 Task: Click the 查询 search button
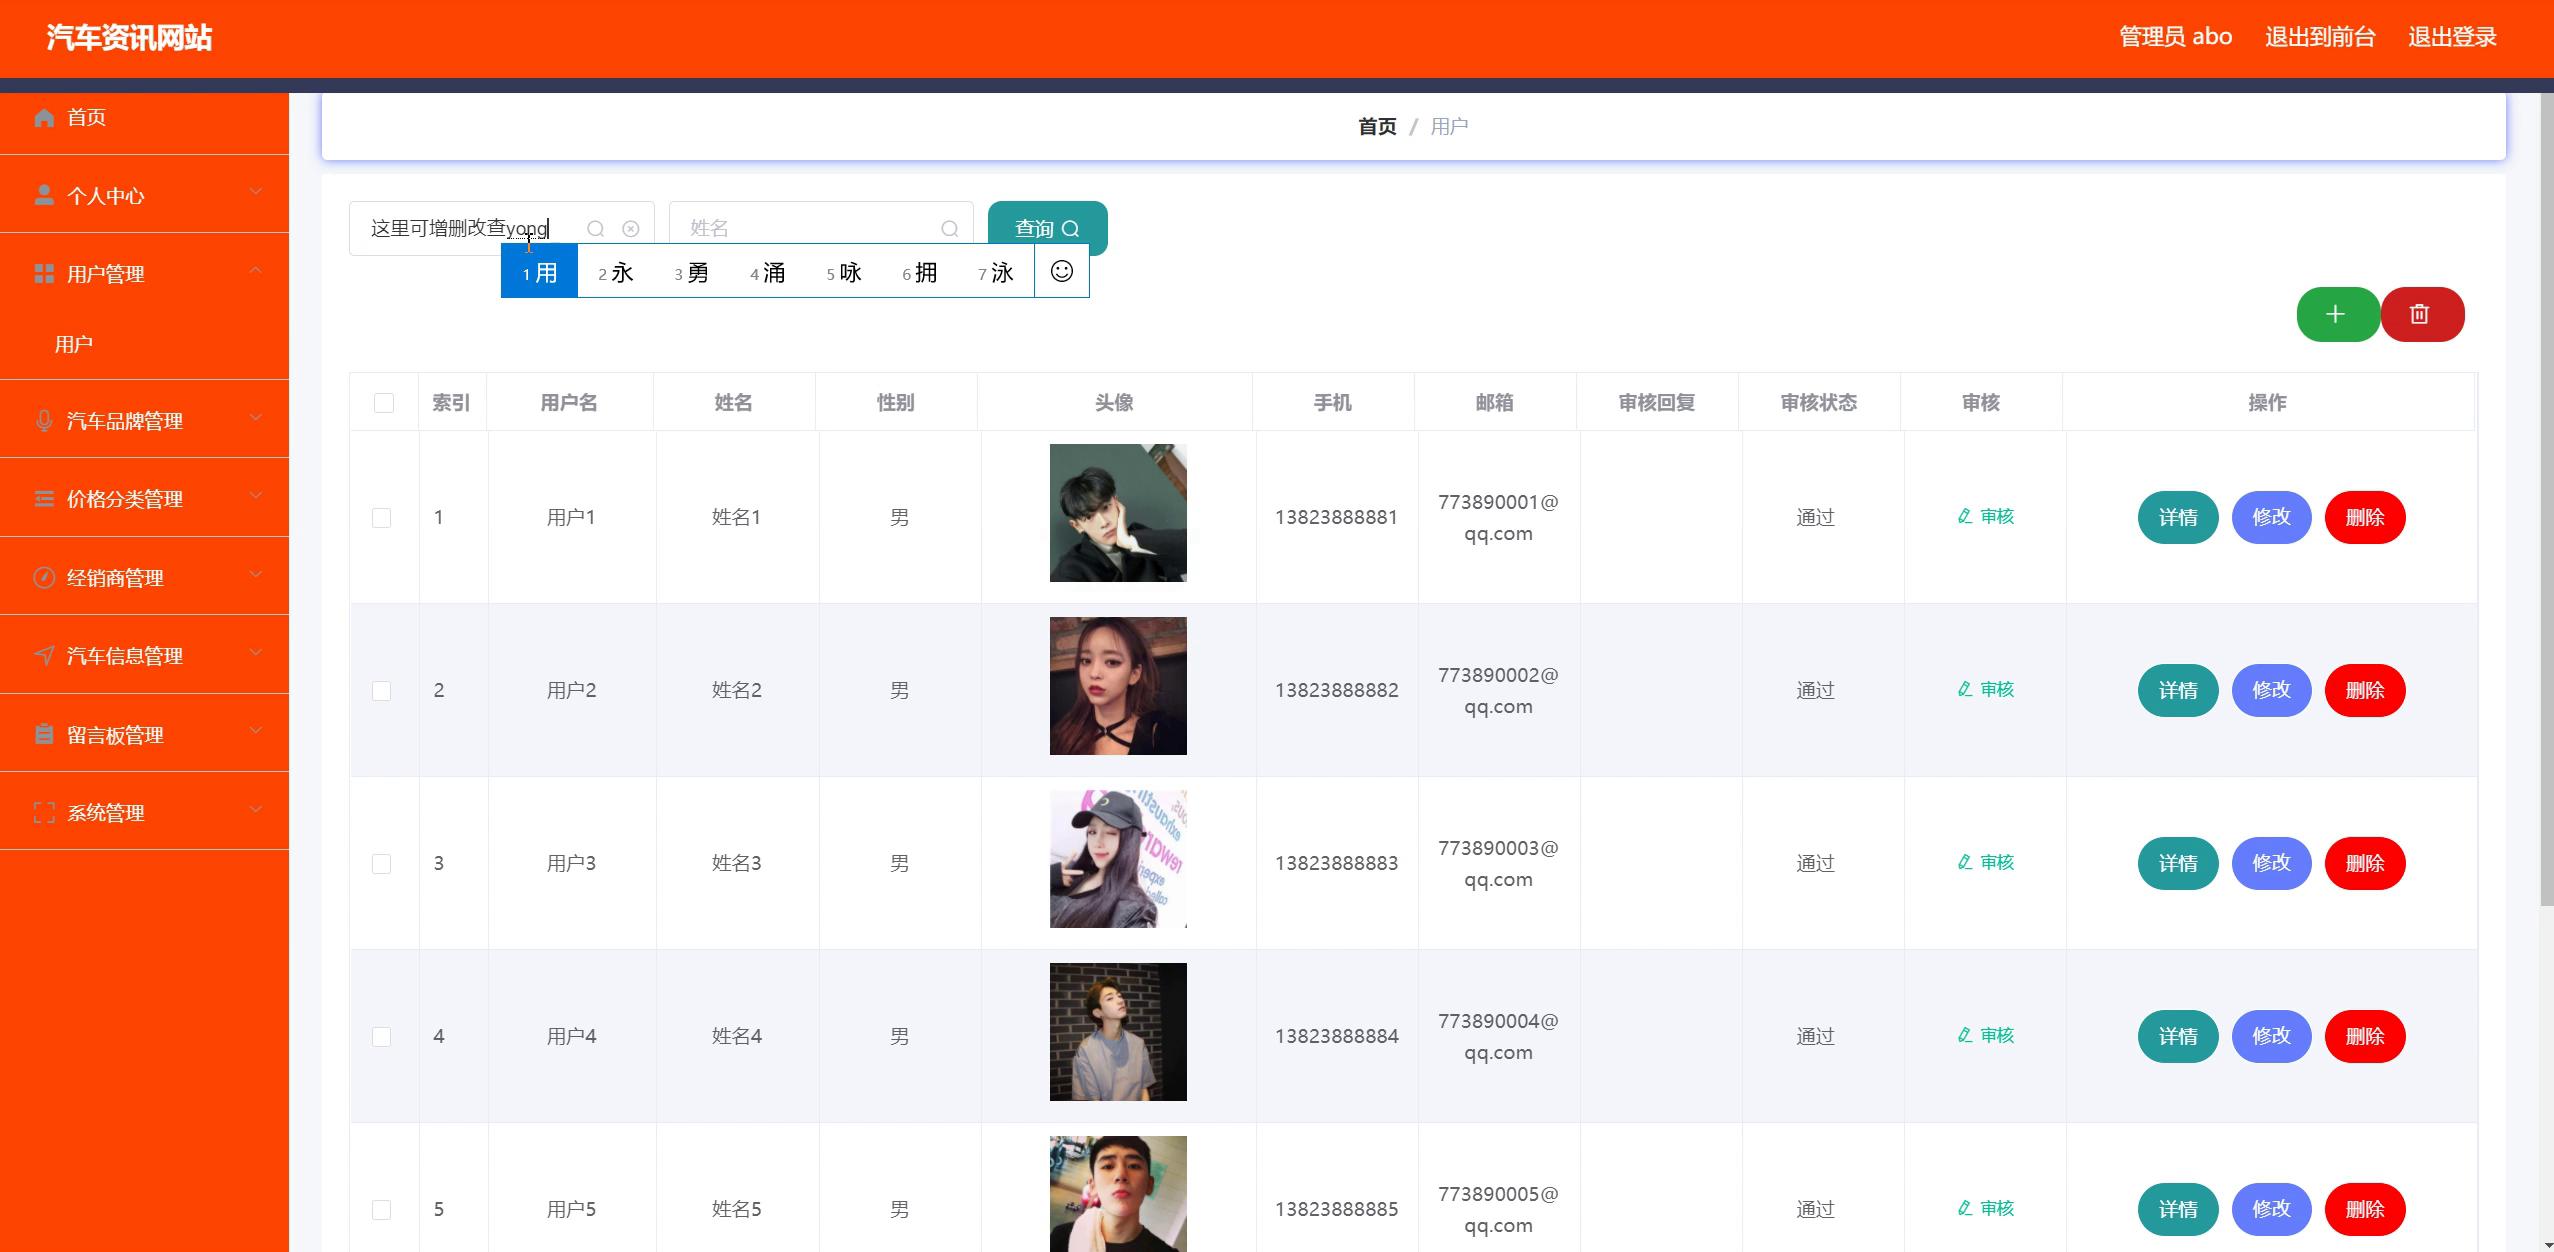(x=1046, y=229)
